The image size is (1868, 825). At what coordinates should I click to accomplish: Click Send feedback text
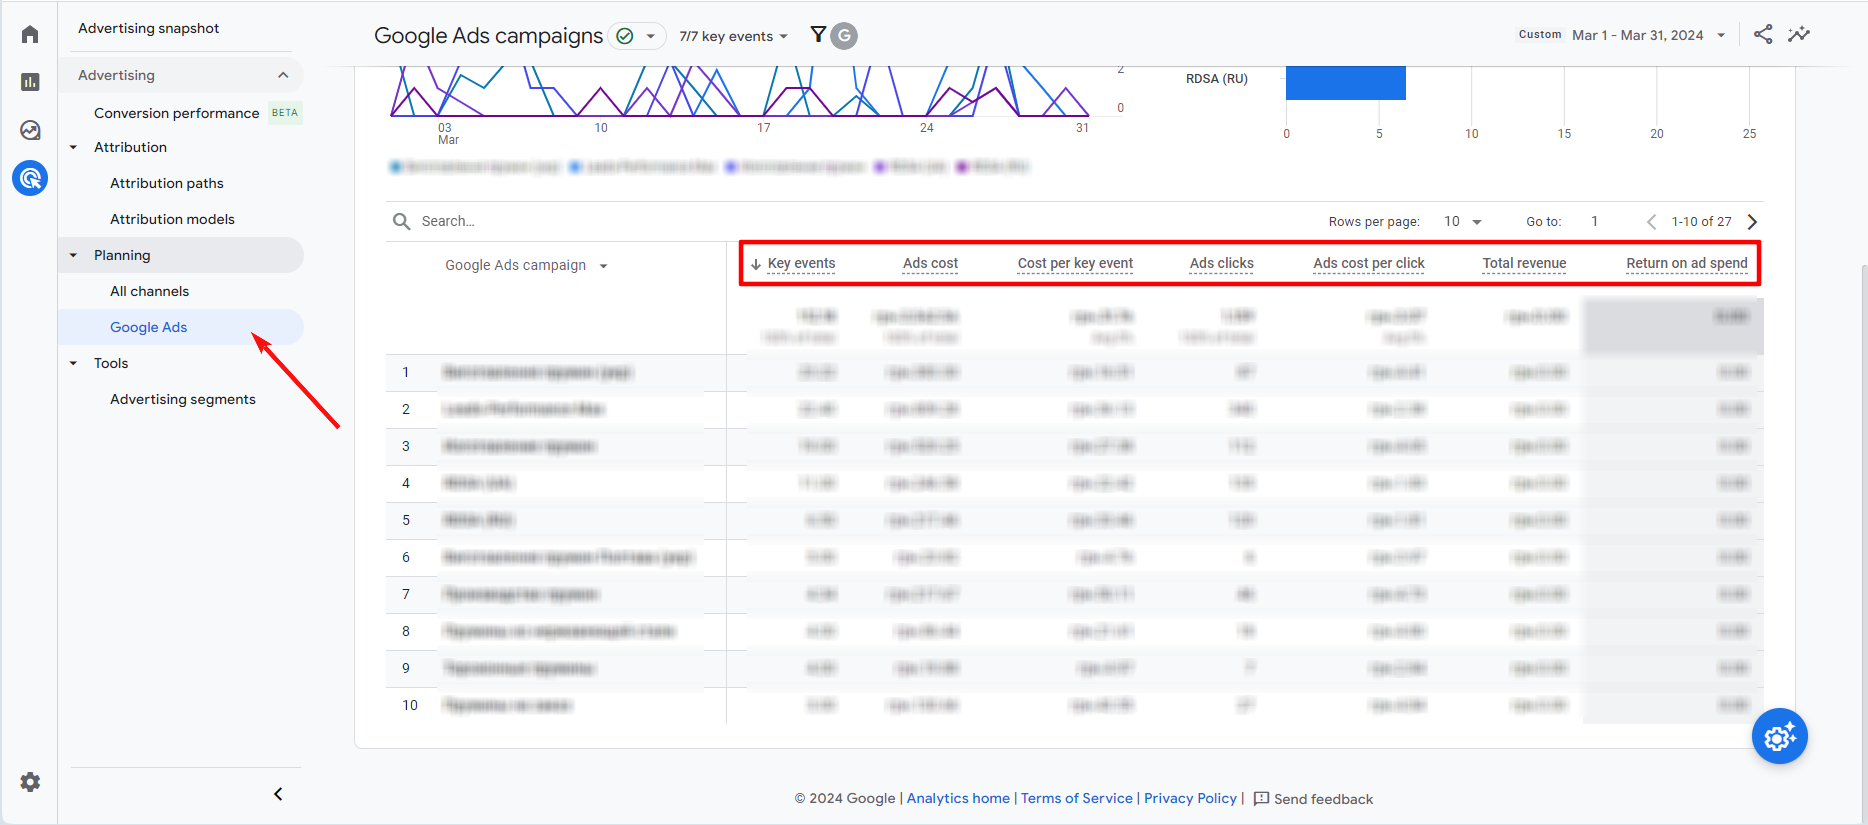[x=1323, y=799]
